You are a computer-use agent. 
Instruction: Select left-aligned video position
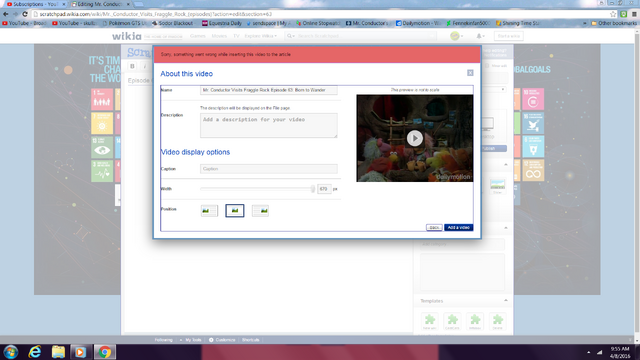tap(209, 211)
